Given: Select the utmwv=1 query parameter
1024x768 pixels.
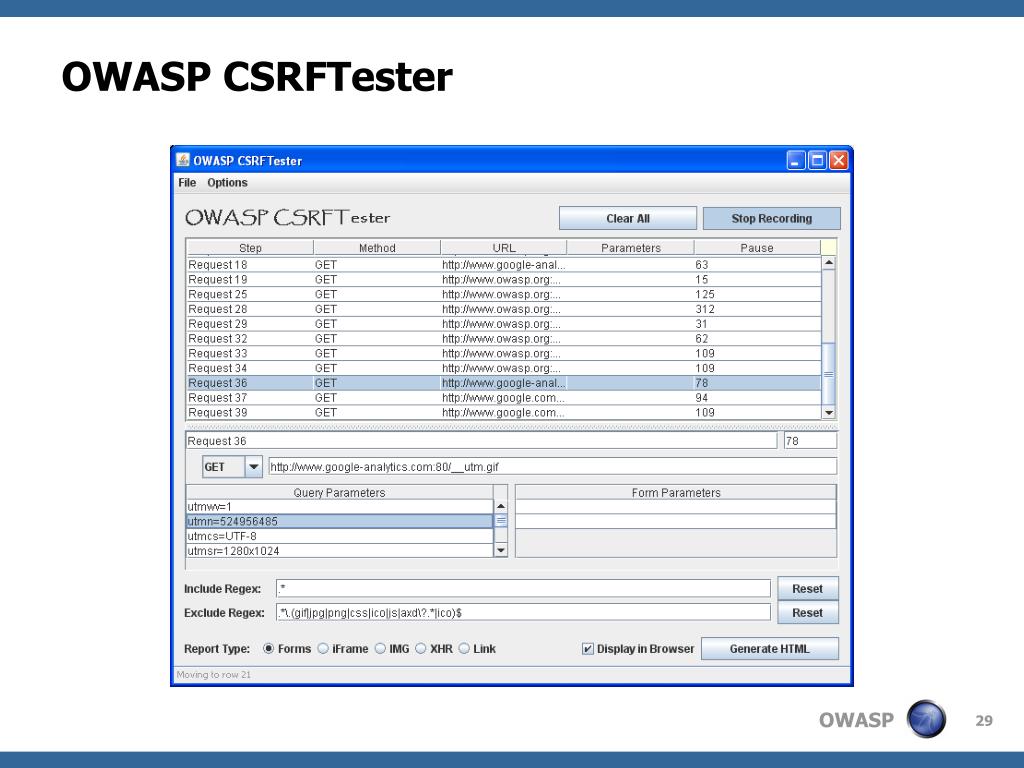Looking at the screenshot, I should click(x=340, y=507).
